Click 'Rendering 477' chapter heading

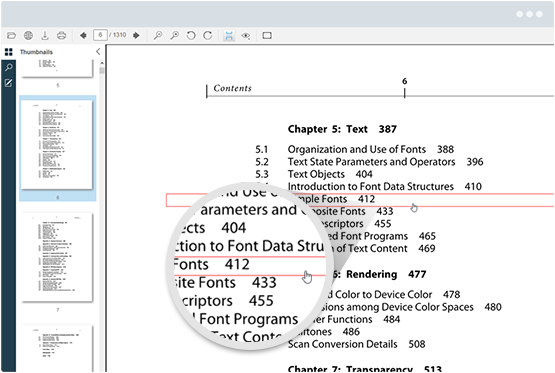(x=386, y=274)
